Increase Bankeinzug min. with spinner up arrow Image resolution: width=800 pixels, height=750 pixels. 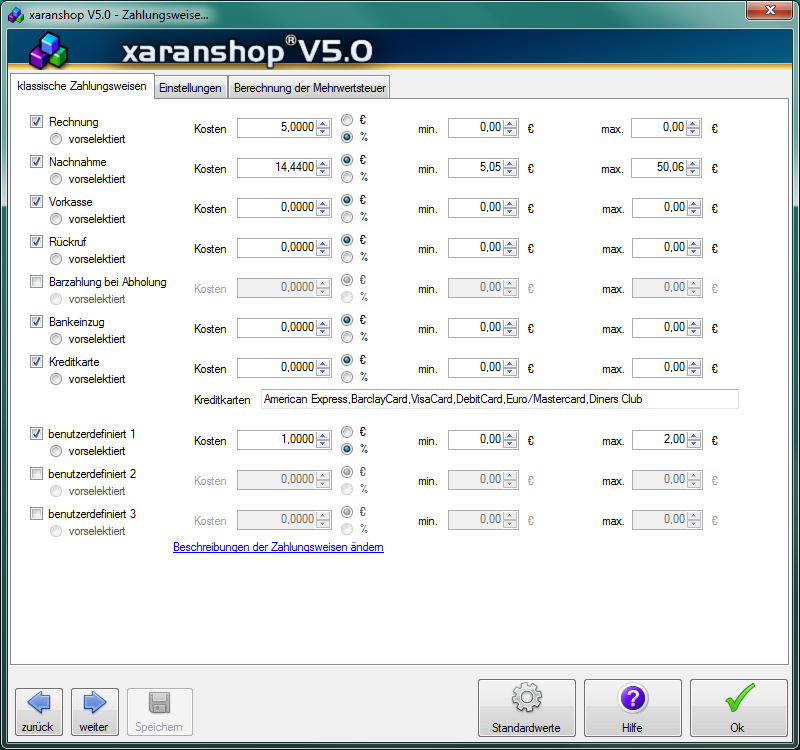(x=510, y=323)
